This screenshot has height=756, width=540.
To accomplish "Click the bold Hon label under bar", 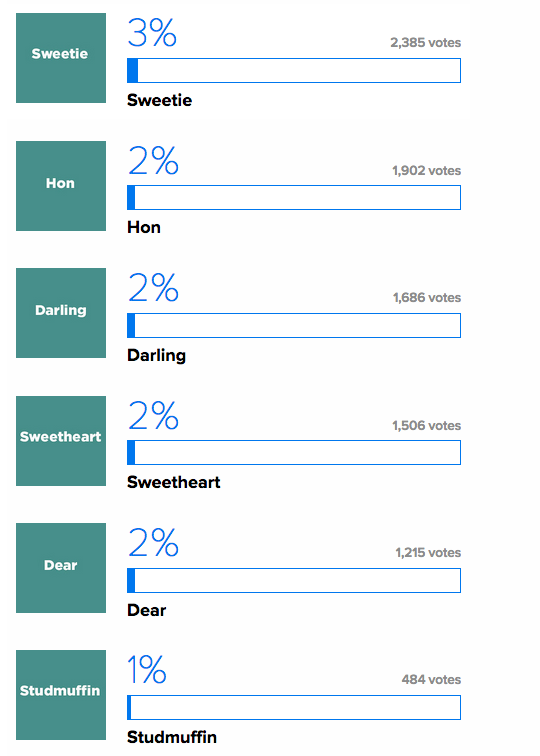I will 144,227.
